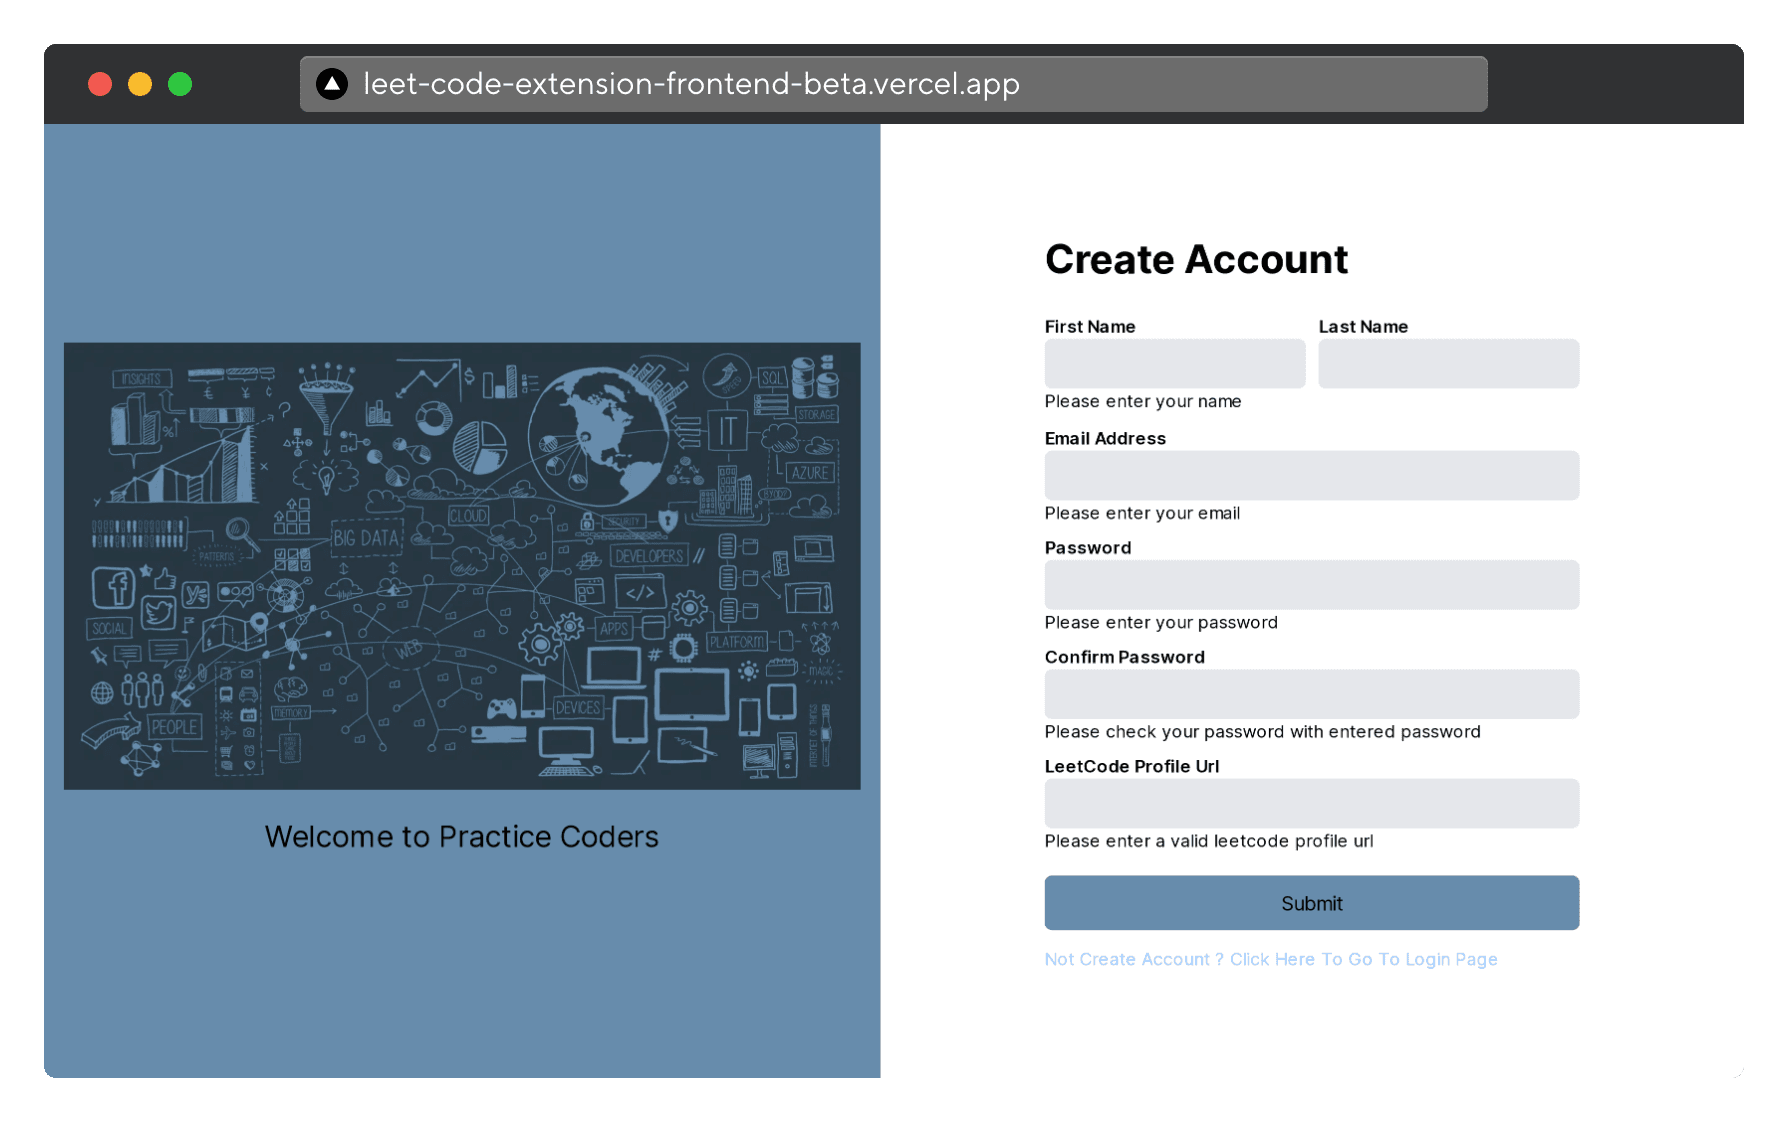1786x1122 pixels.
Task: Click the First Name input field
Action: [x=1174, y=363]
